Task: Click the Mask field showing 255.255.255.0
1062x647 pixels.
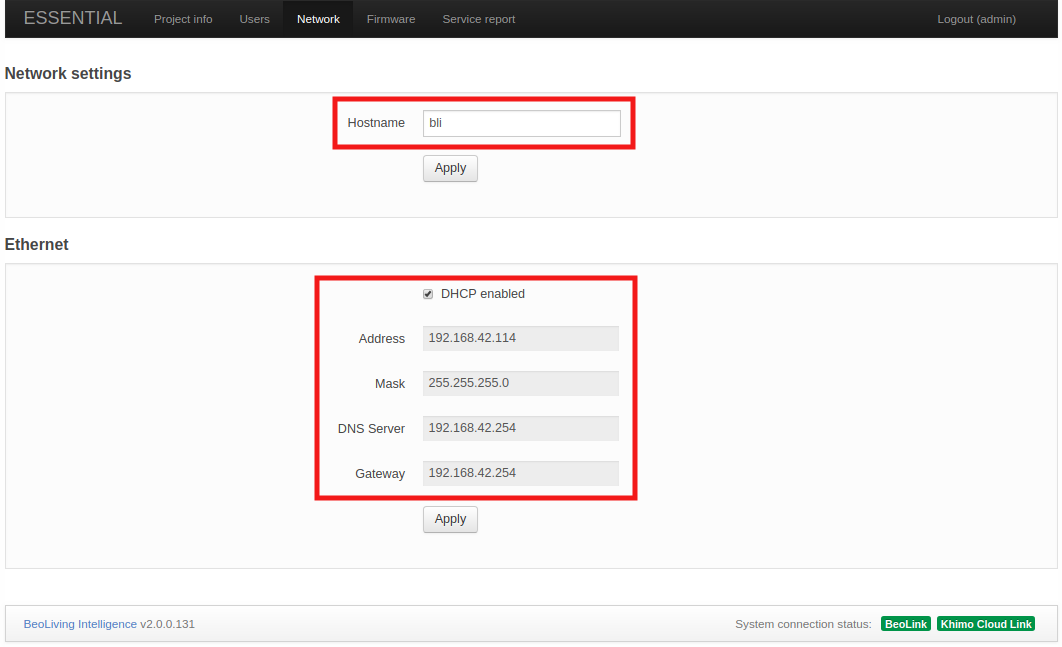Action: point(520,383)
